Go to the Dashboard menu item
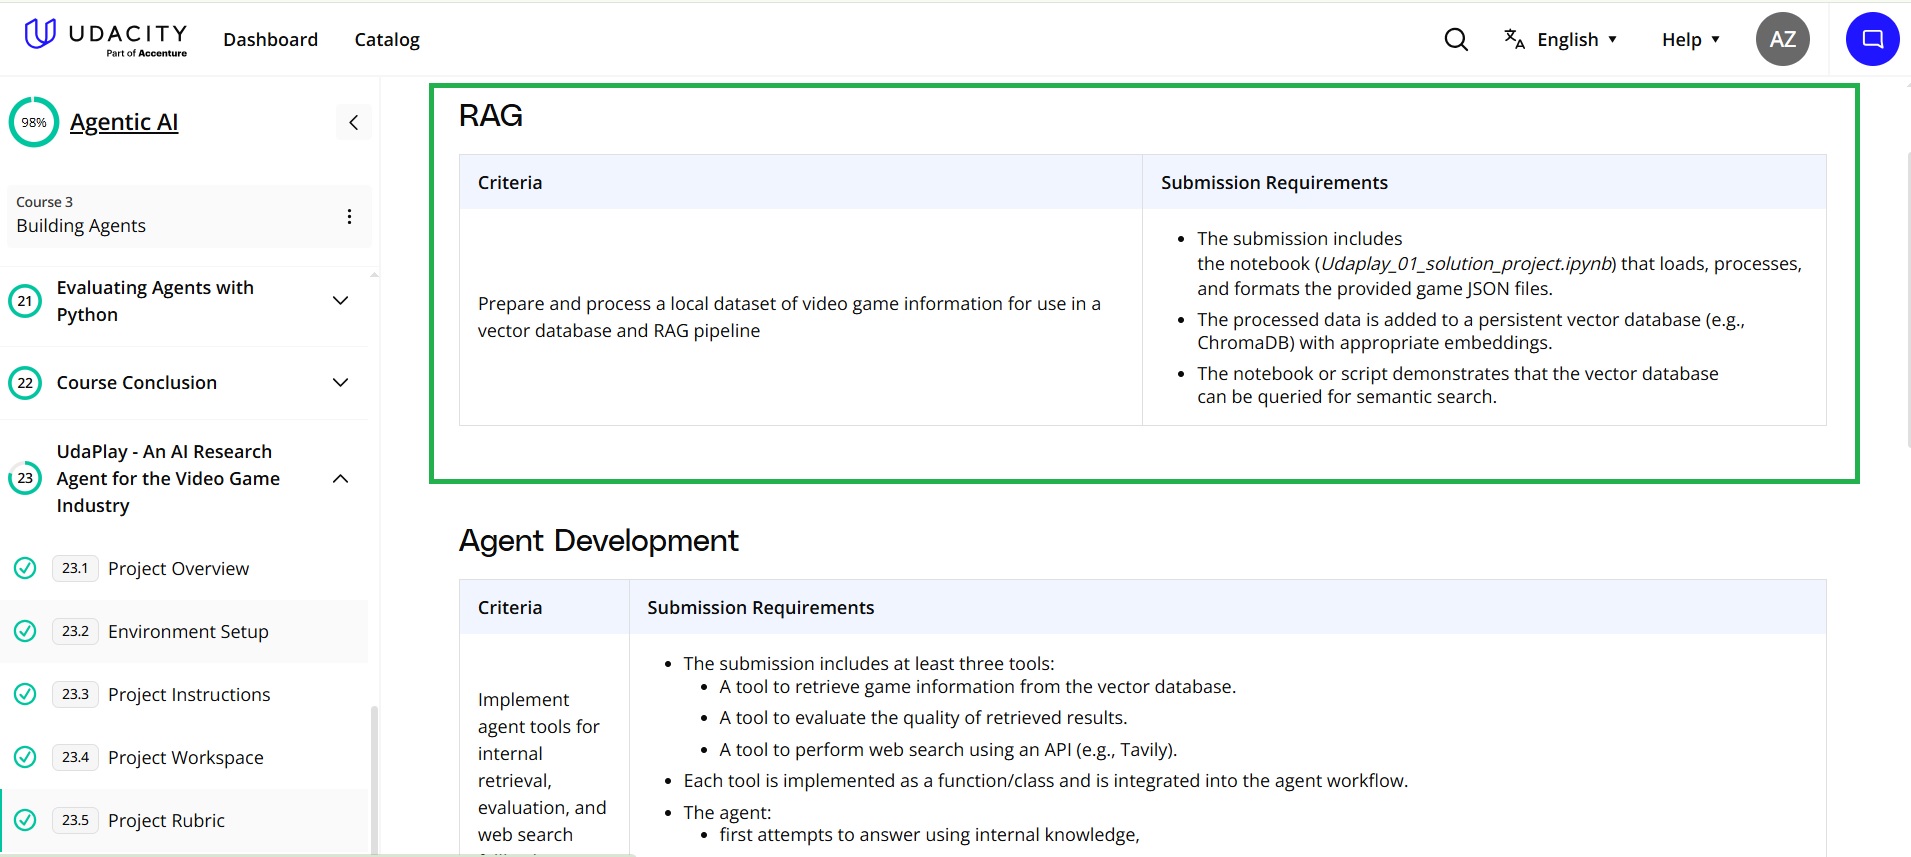 (x=270, y=40)
